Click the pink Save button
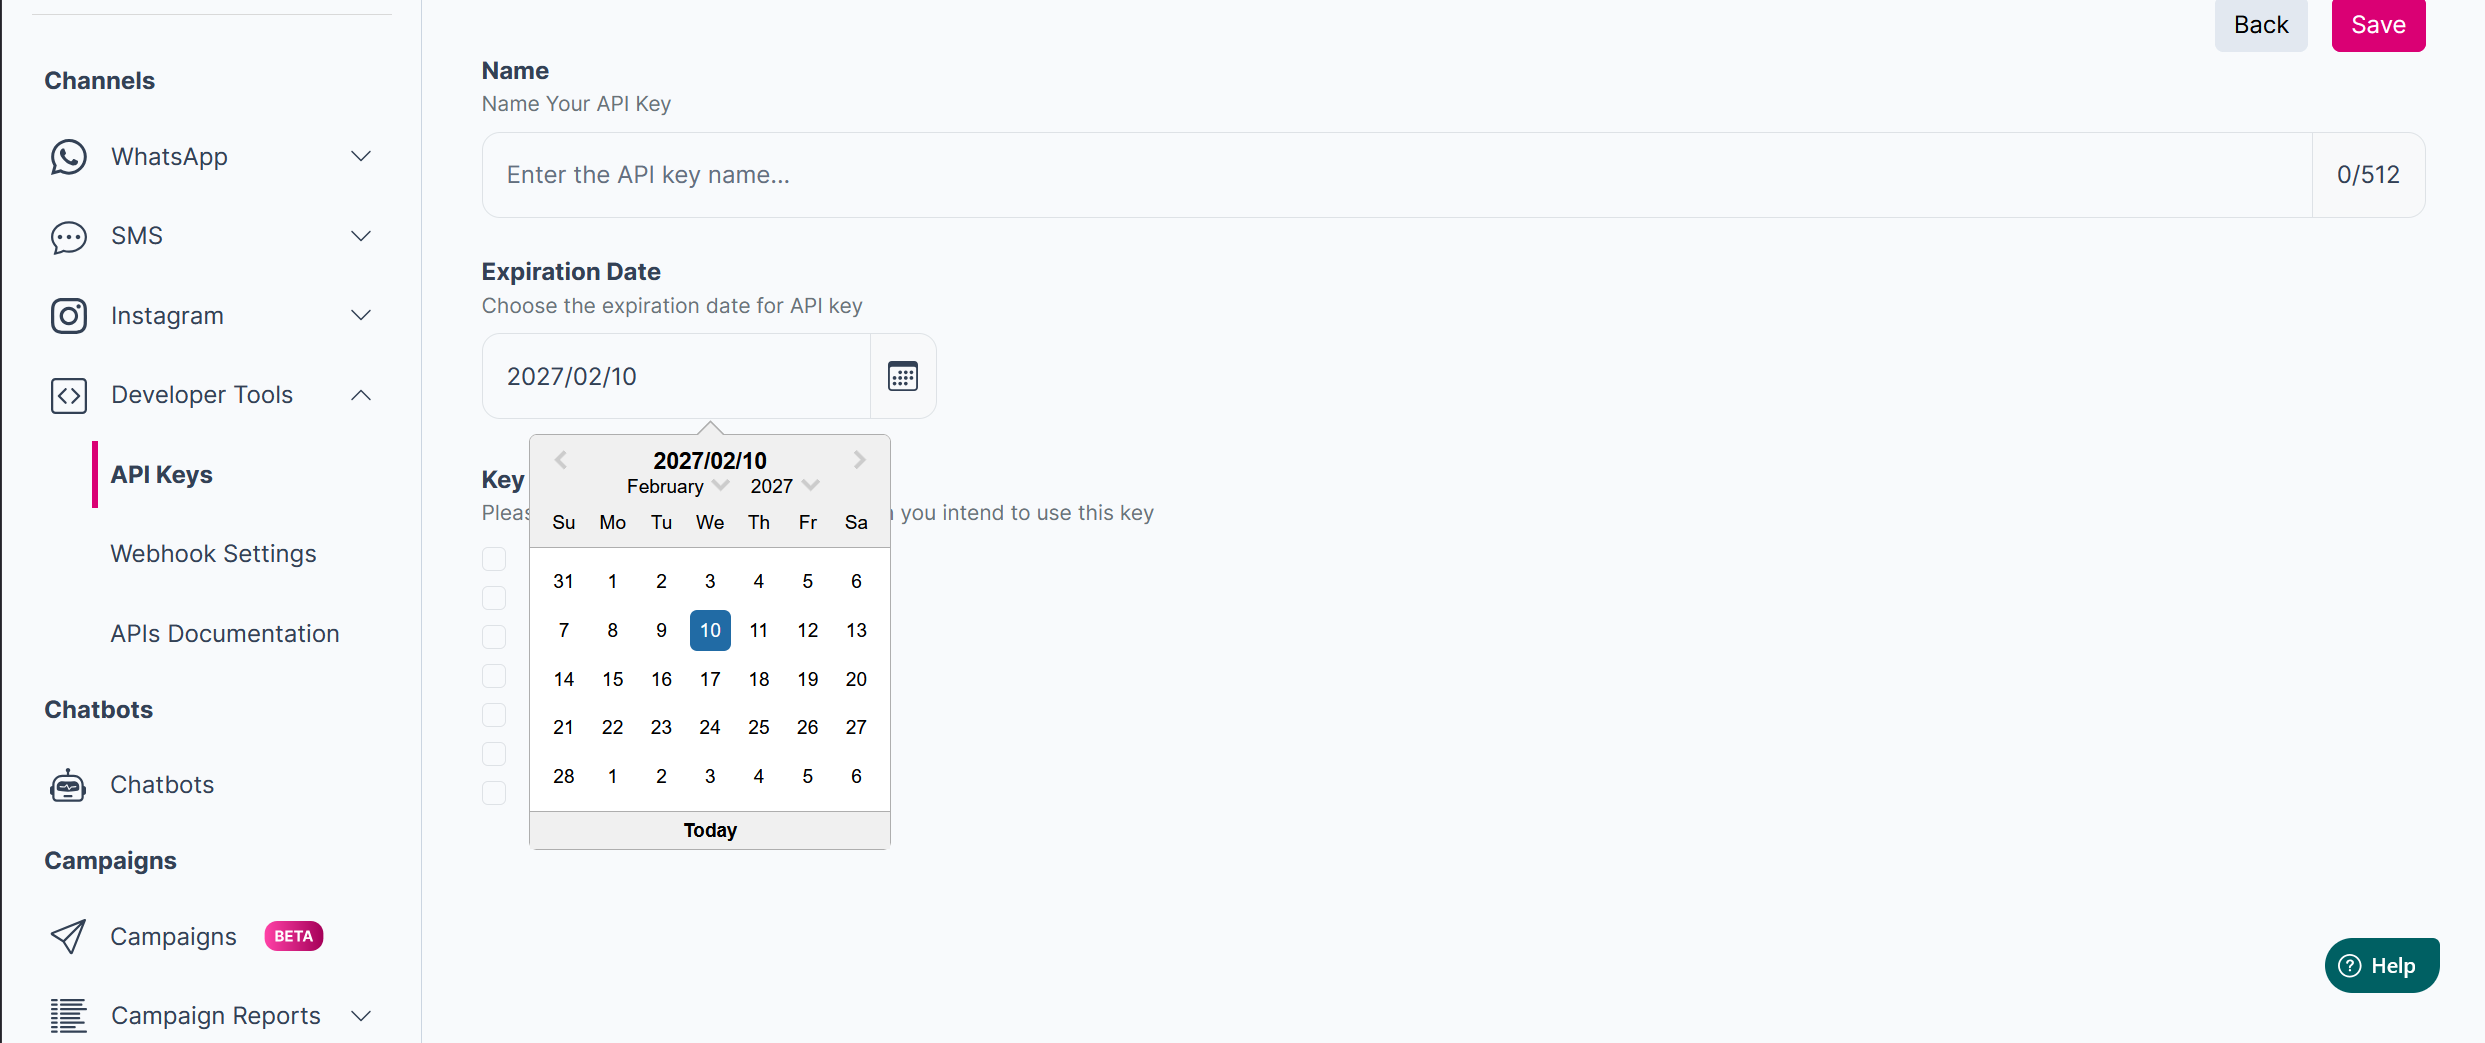This screenshot has height=1043, width=2485. click(x=2378, y=25)
